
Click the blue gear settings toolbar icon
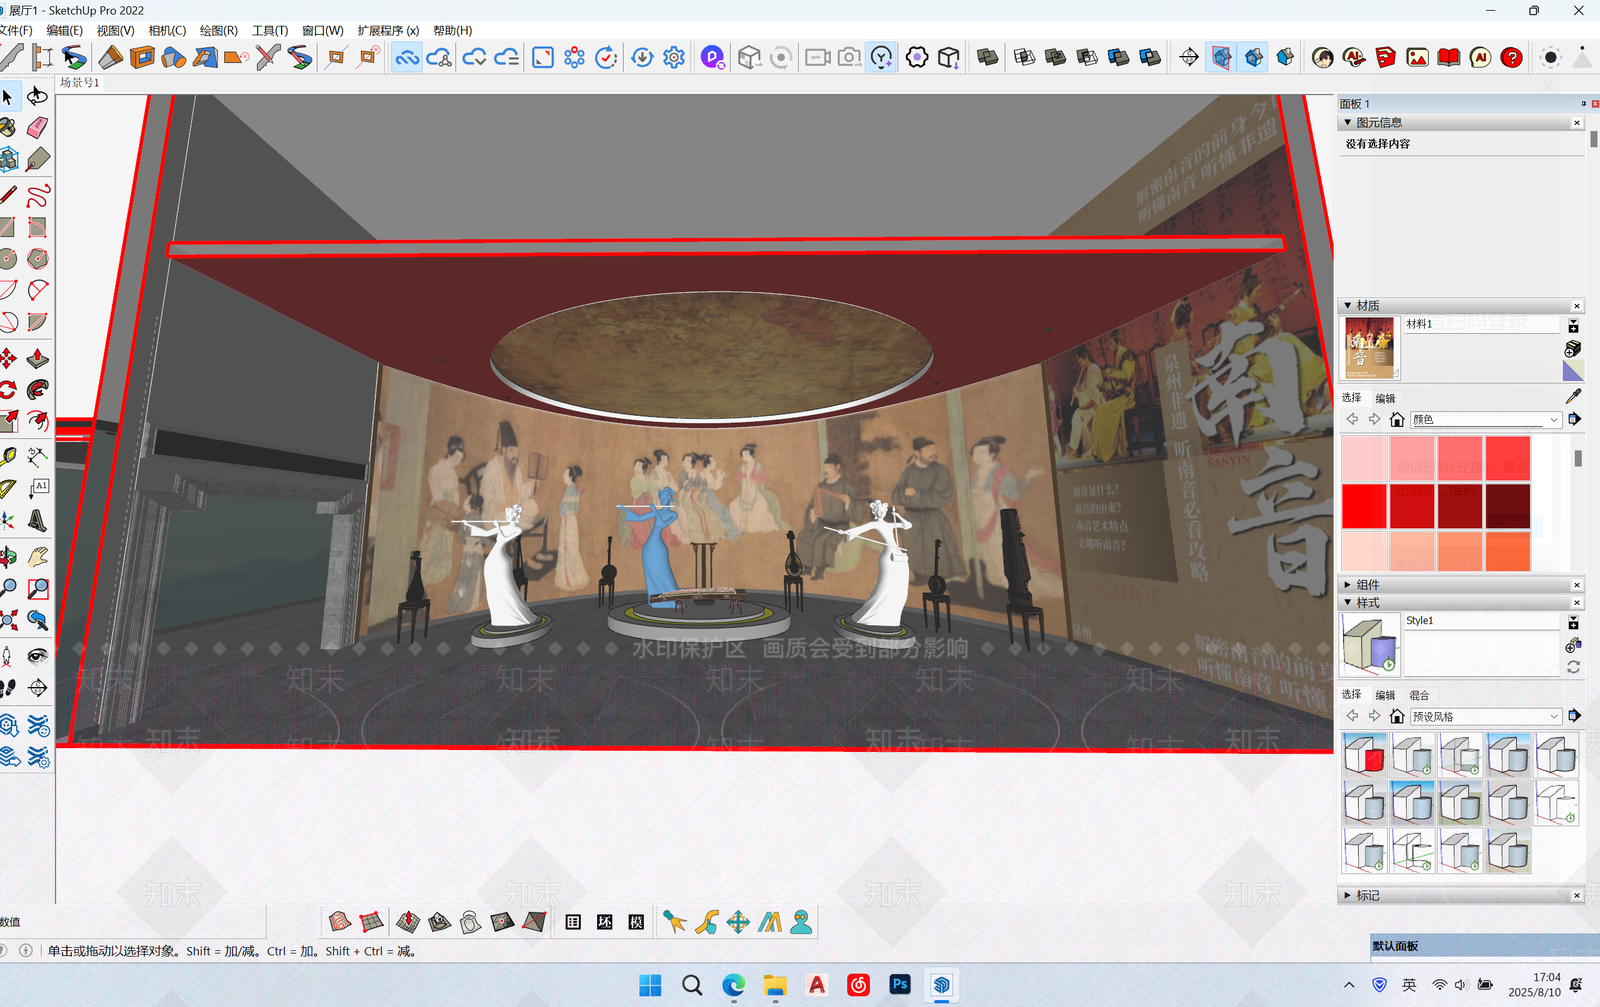click(x=674, y=57)
